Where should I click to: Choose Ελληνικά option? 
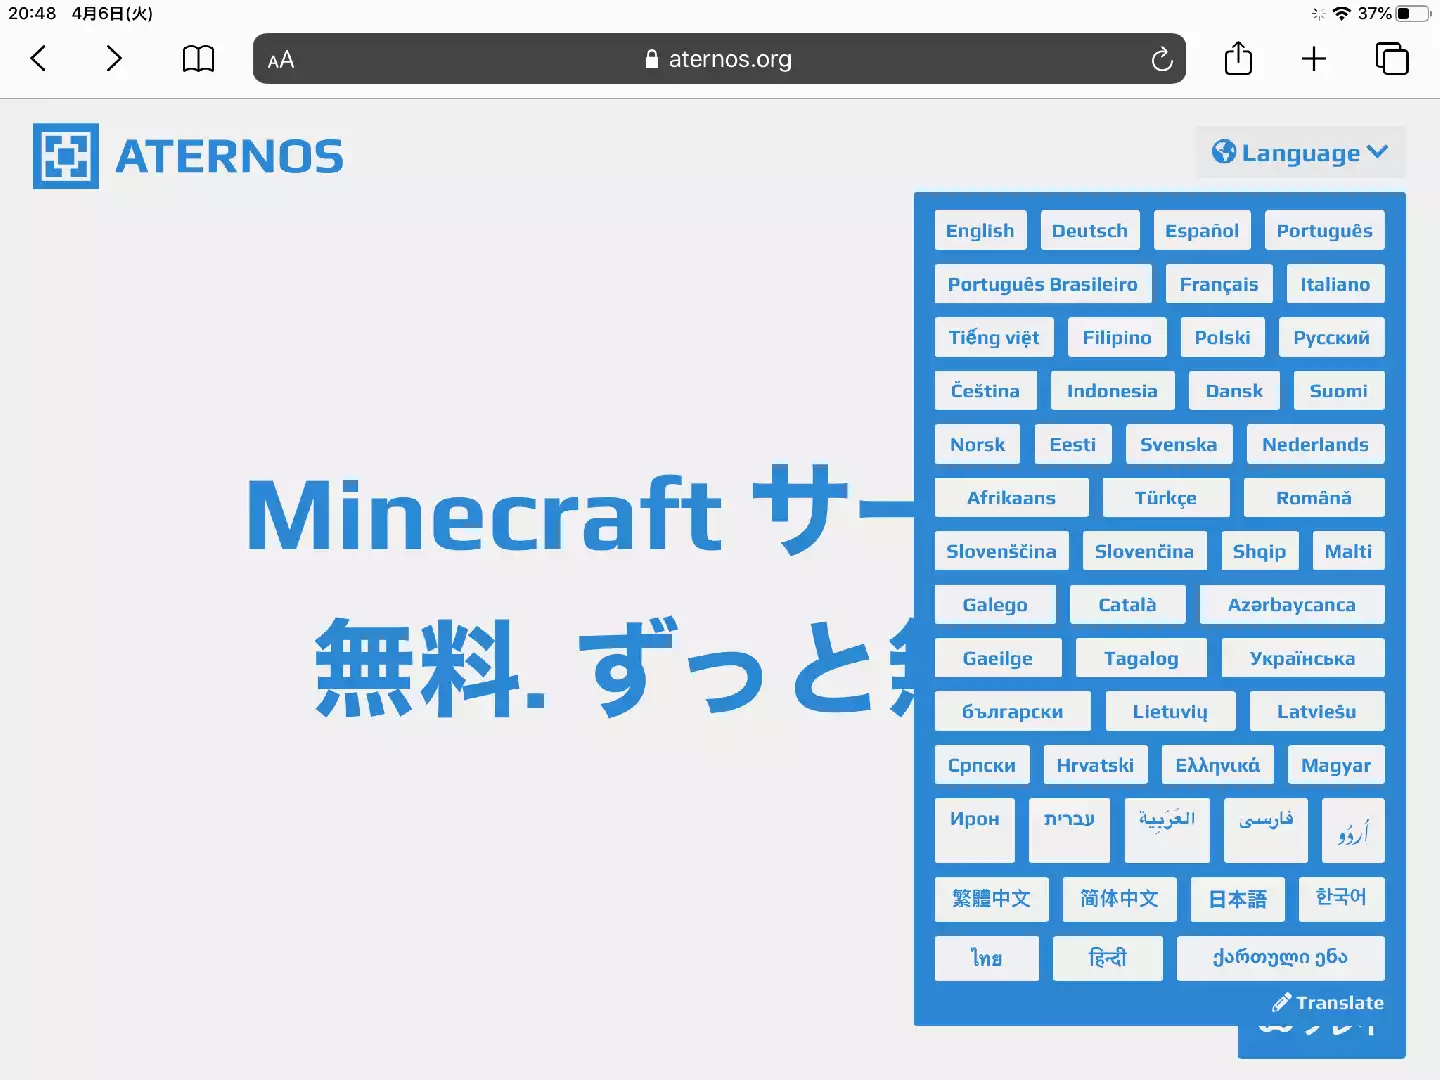[x=1218, y=765]
